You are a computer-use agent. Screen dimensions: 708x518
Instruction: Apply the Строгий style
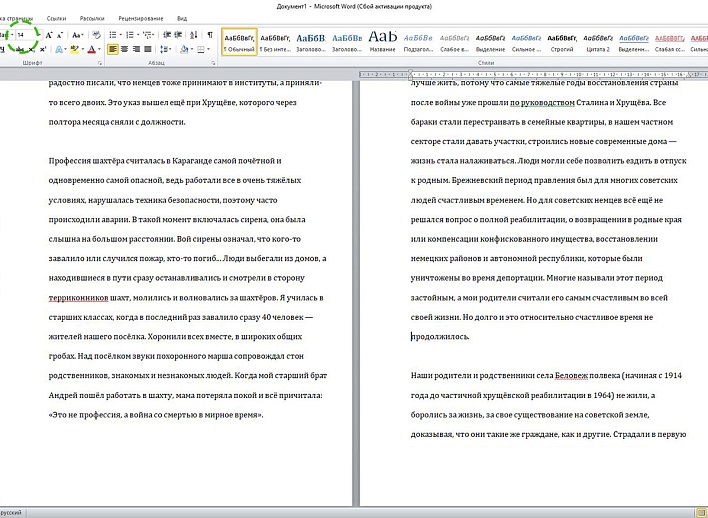562,42
